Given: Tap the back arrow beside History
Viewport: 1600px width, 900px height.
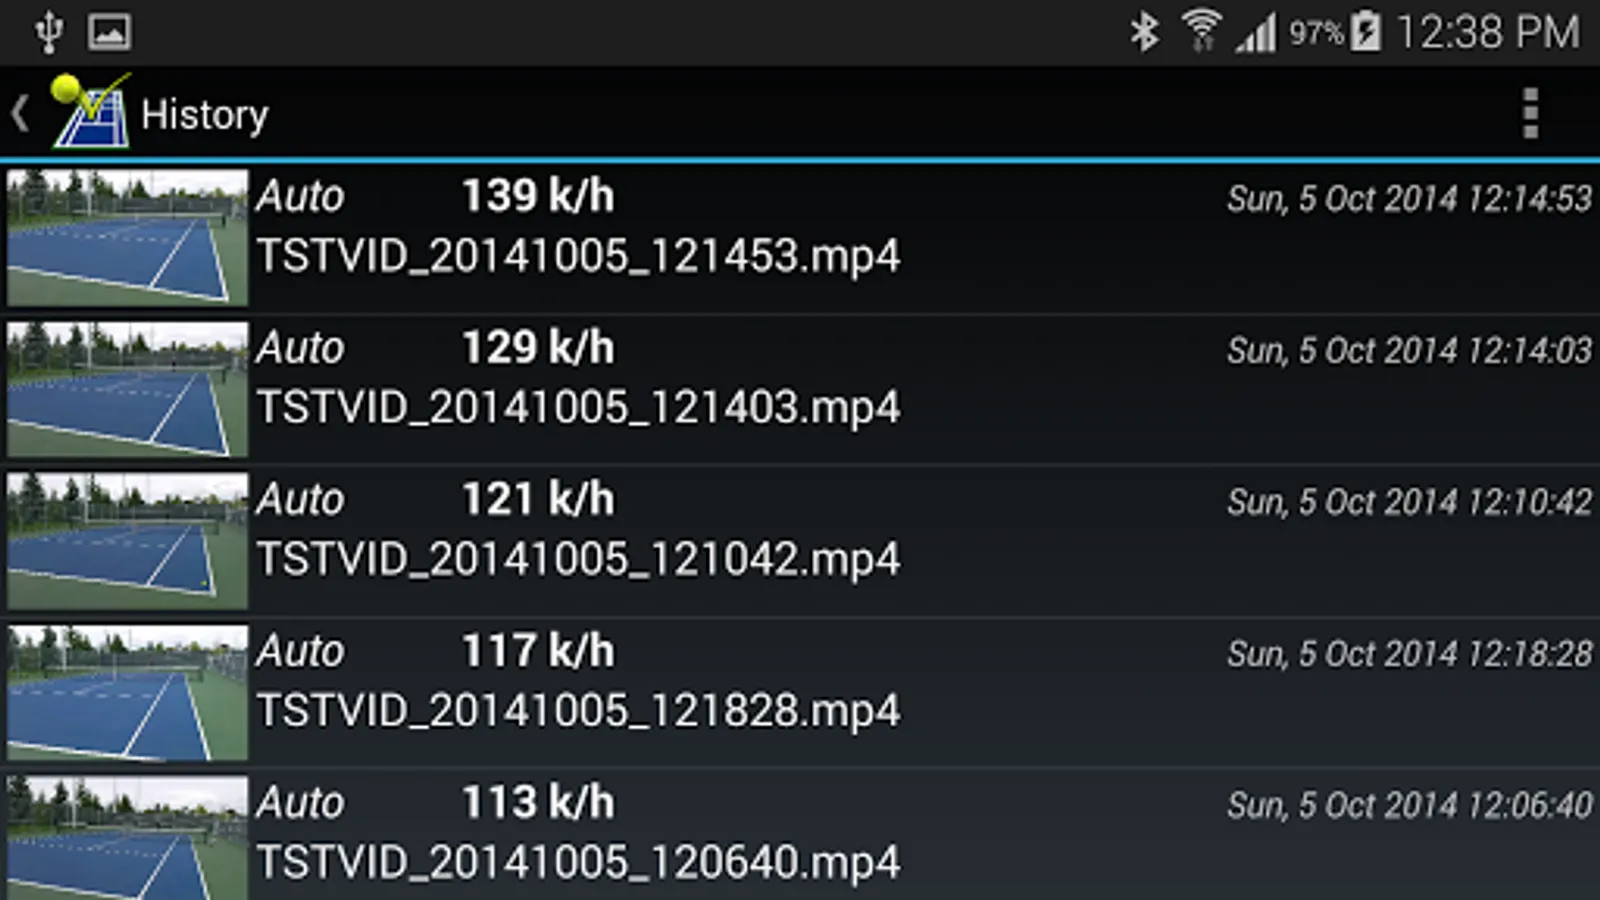Looking at the screenshot, I should (x=20, y=113).
